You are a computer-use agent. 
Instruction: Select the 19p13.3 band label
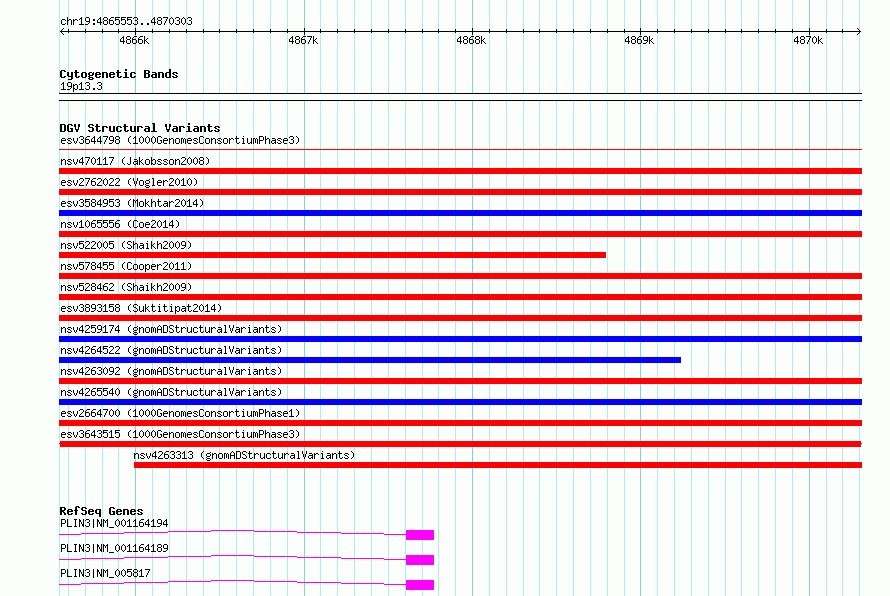click(x=81, y=86)
